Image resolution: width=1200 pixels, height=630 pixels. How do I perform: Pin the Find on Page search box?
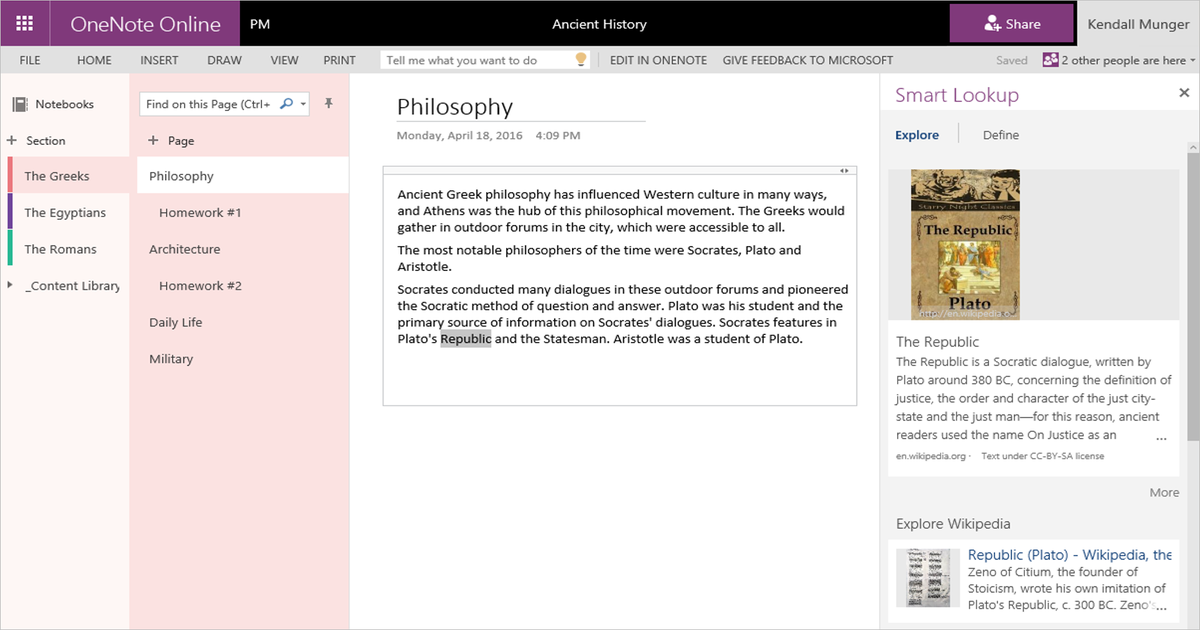pos(329,103)
